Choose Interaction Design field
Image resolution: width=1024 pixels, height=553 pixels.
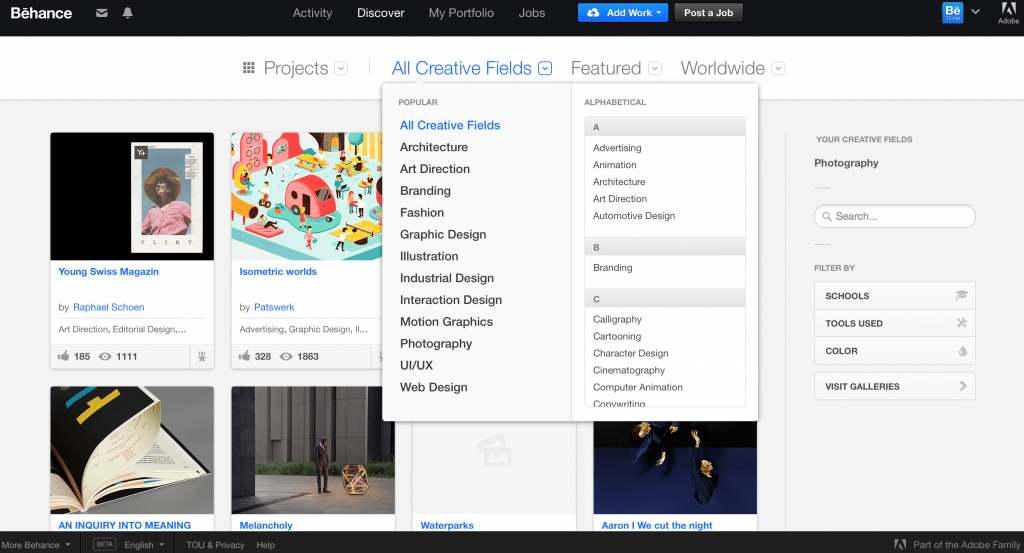(x=451, y=300)
